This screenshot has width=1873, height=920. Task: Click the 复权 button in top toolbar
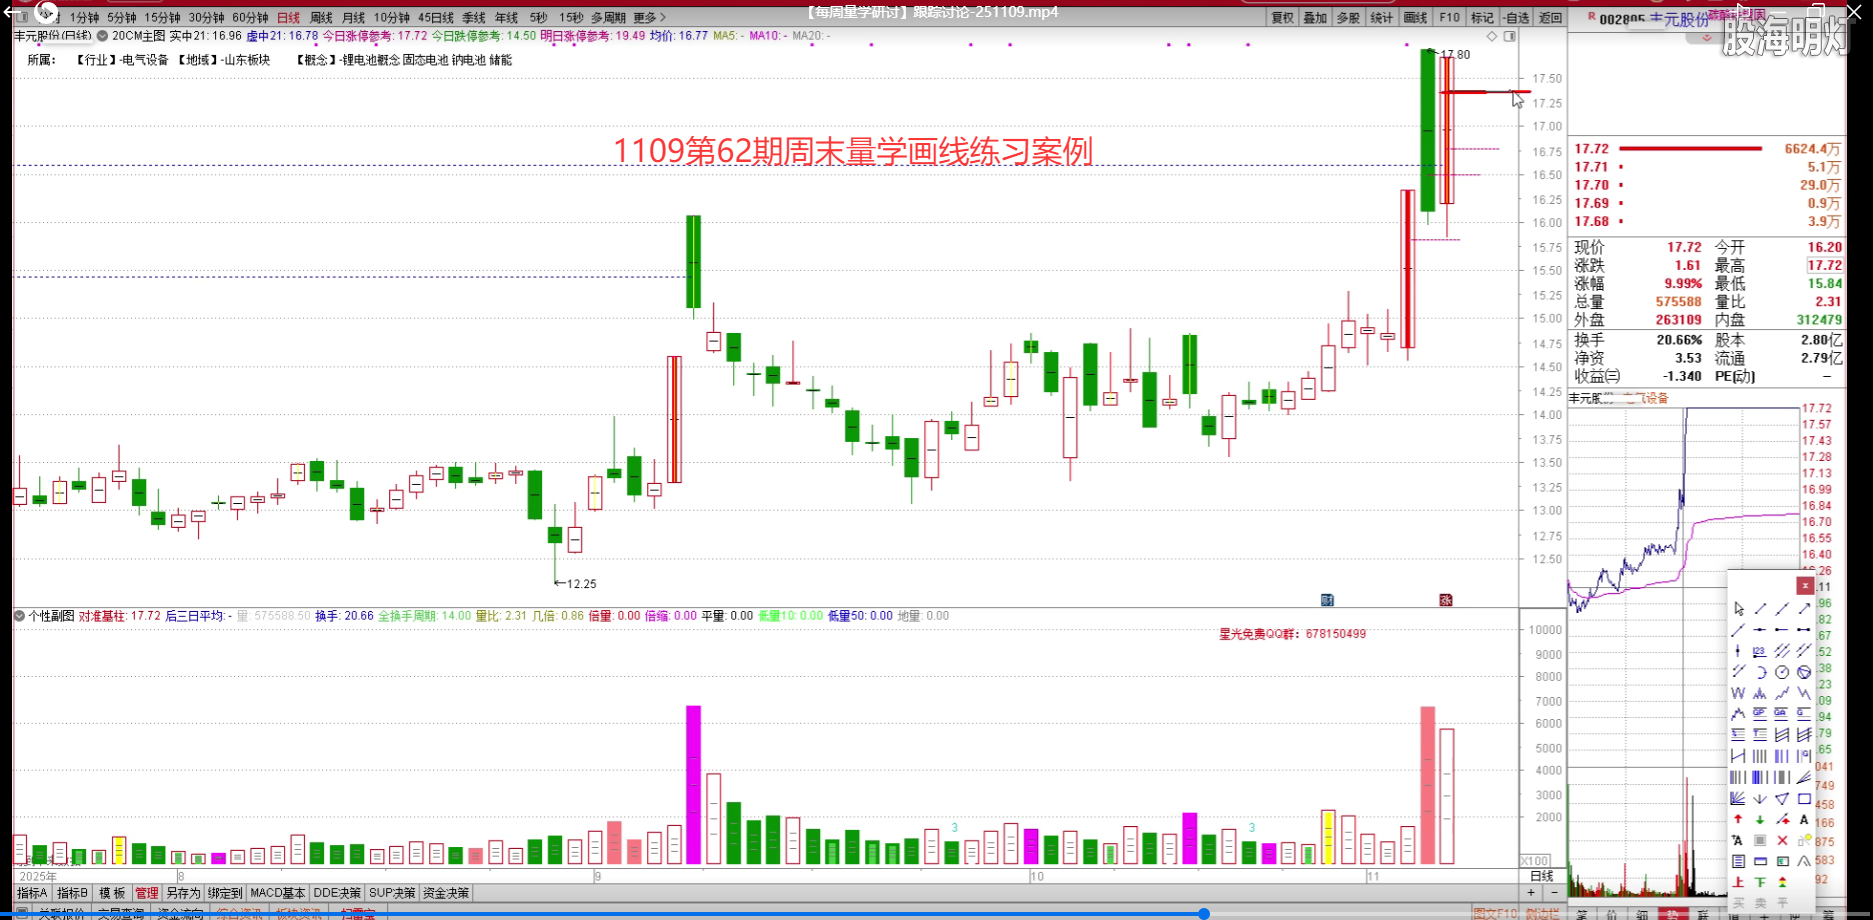(1282, 18)
